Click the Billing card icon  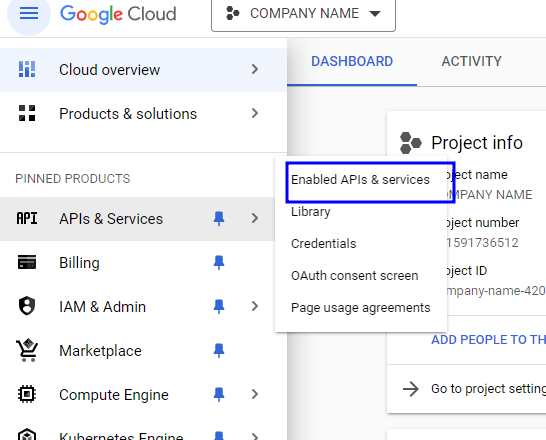pos(27,262)
